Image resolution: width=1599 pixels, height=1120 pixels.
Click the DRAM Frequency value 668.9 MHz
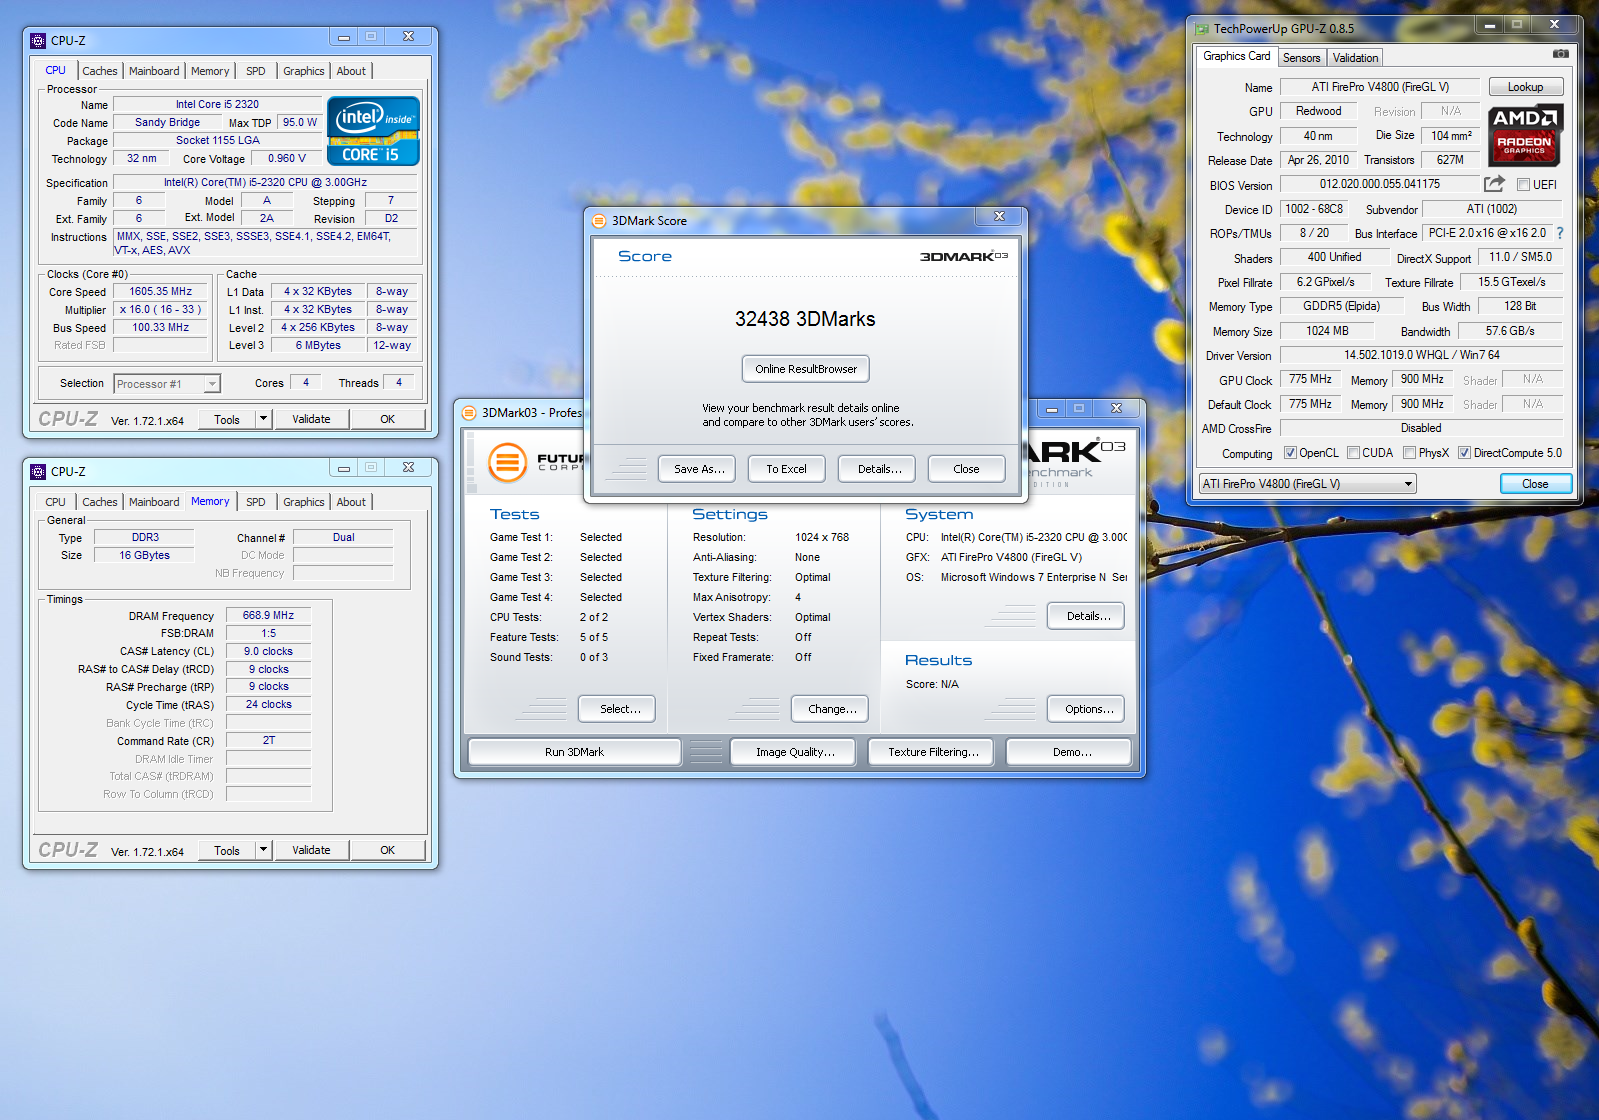point(269,615)
